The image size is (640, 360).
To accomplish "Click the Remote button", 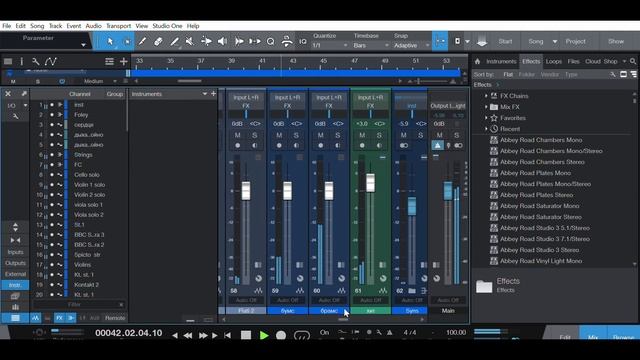I will [x=115, y=318].
